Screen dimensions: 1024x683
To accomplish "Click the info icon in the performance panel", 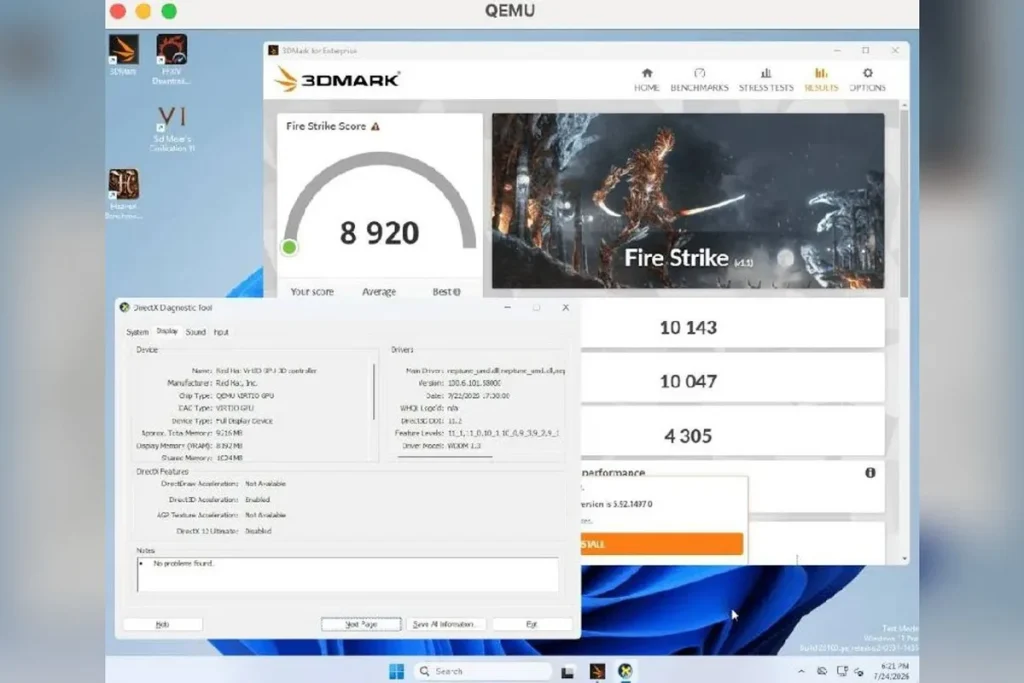I will click(x=870, y=472).
